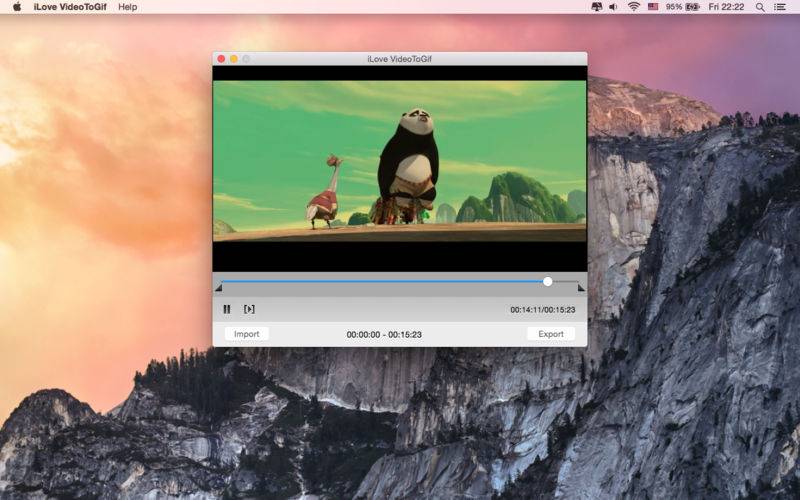Open the Wi-Fi status menu

click(634, 7)
